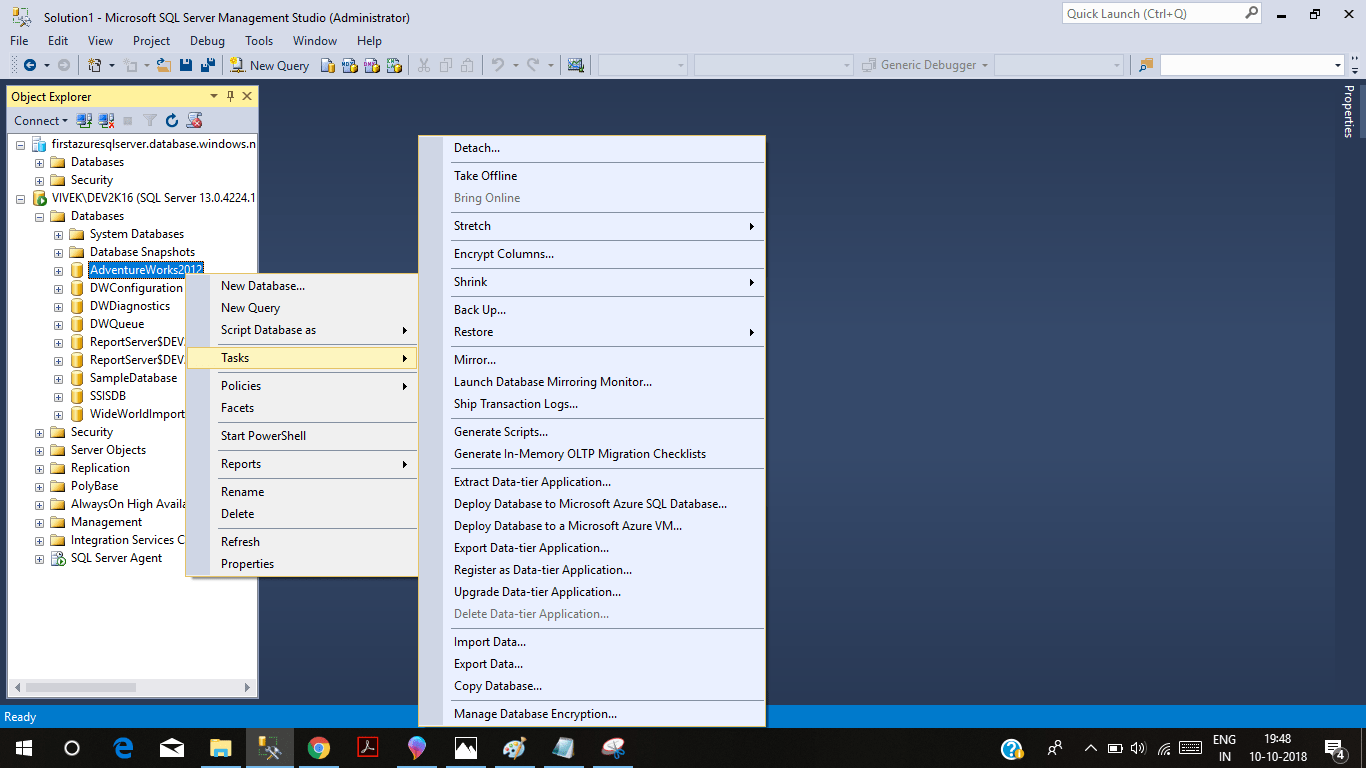Click the Save All disks icon

[208, 65]
